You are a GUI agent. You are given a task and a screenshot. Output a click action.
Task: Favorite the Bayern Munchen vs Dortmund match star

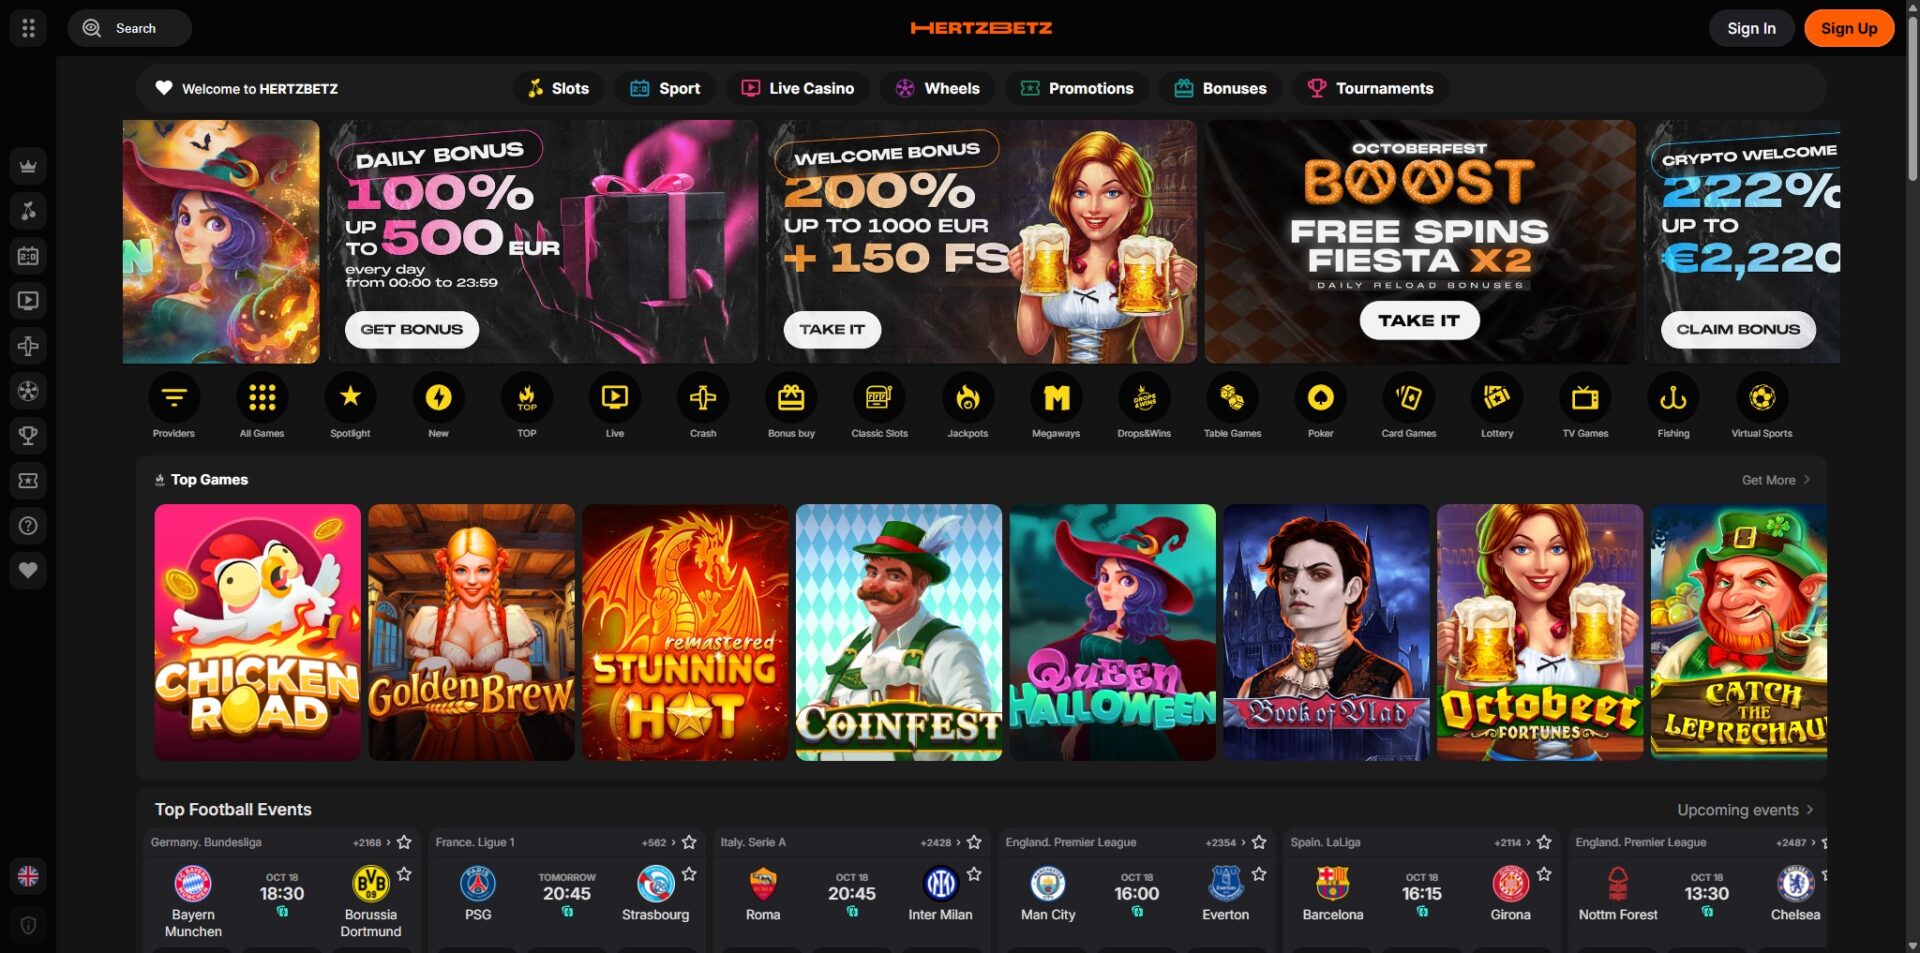click(404, 874)
